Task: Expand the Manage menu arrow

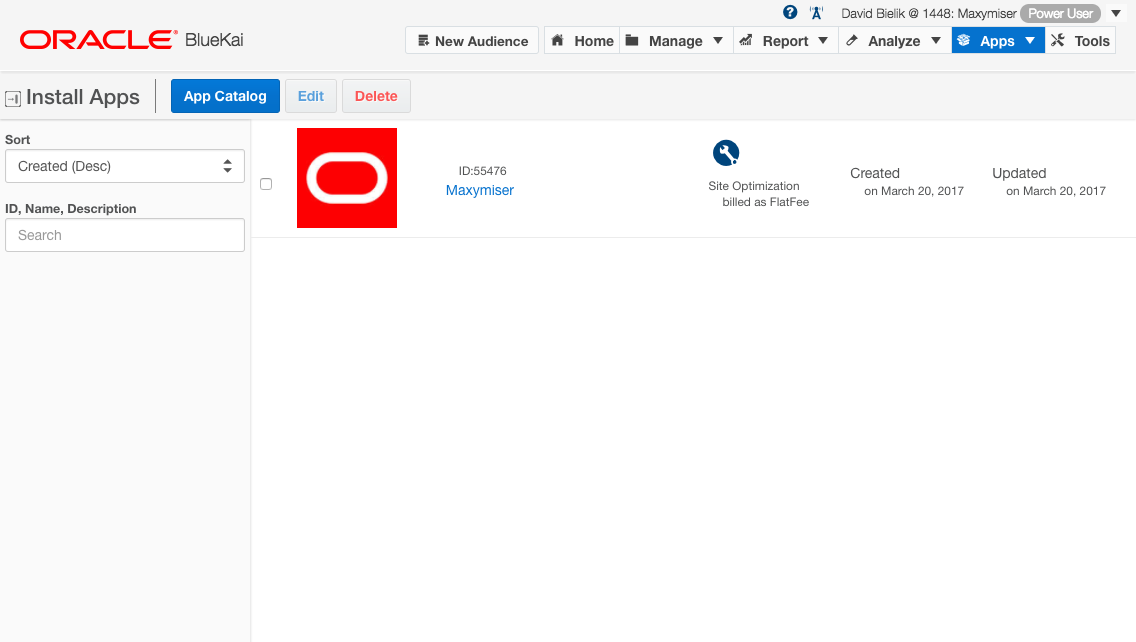Action: [718, 41]
